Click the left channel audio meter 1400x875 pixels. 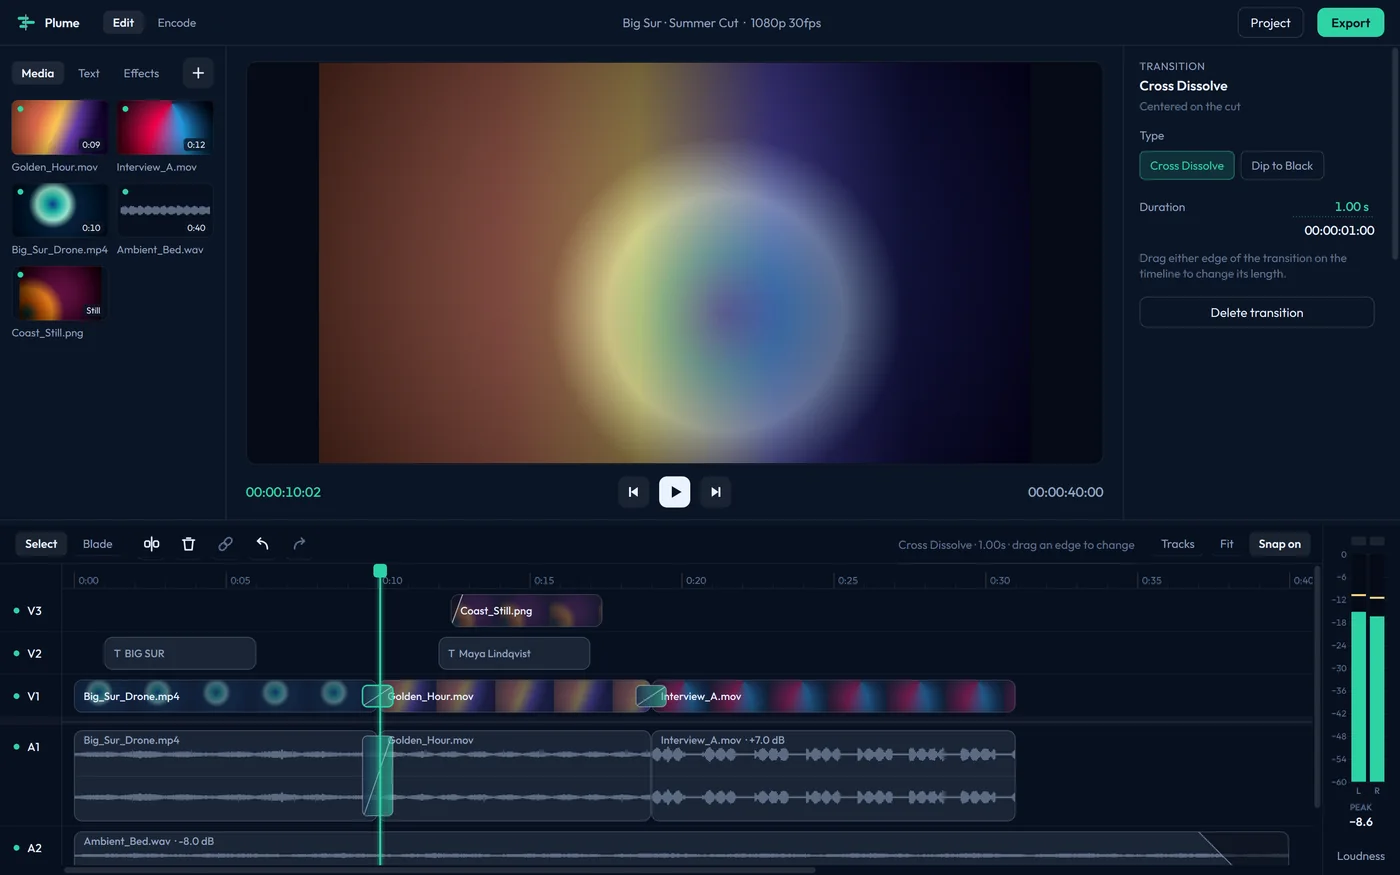(x=1358, y=667)
